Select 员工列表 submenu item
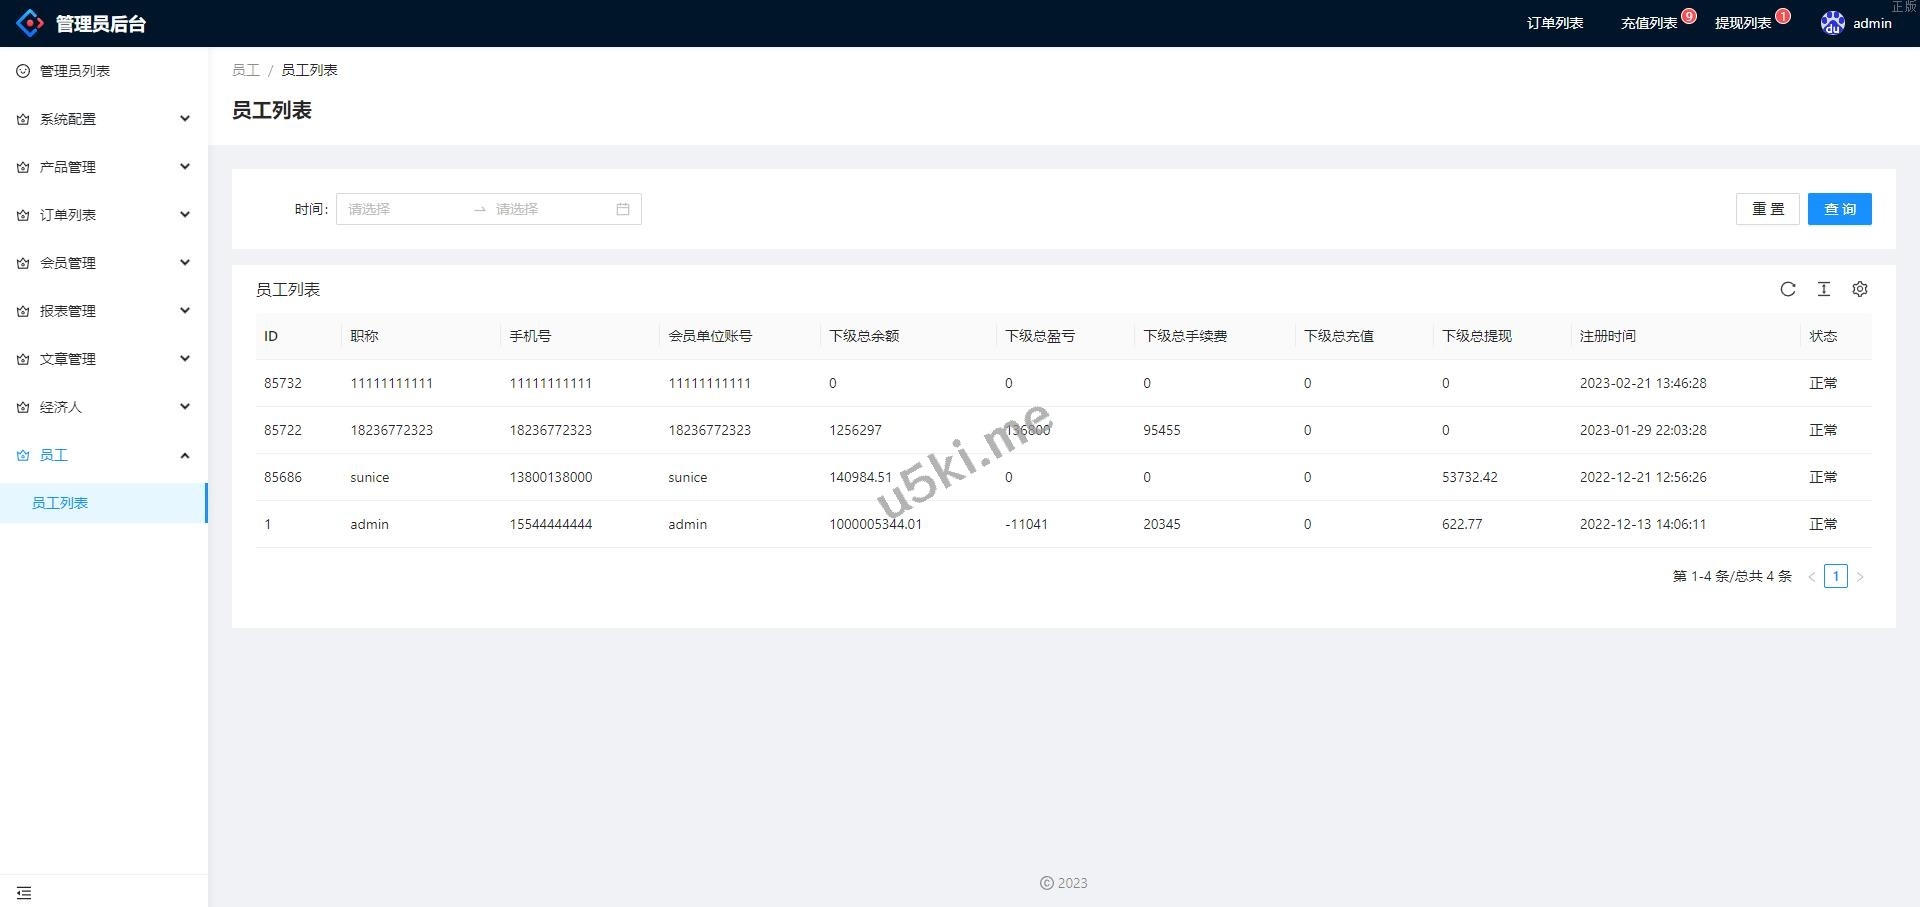Image resolution: width=1920 pixels, height=907 pixels. point(60,503)
